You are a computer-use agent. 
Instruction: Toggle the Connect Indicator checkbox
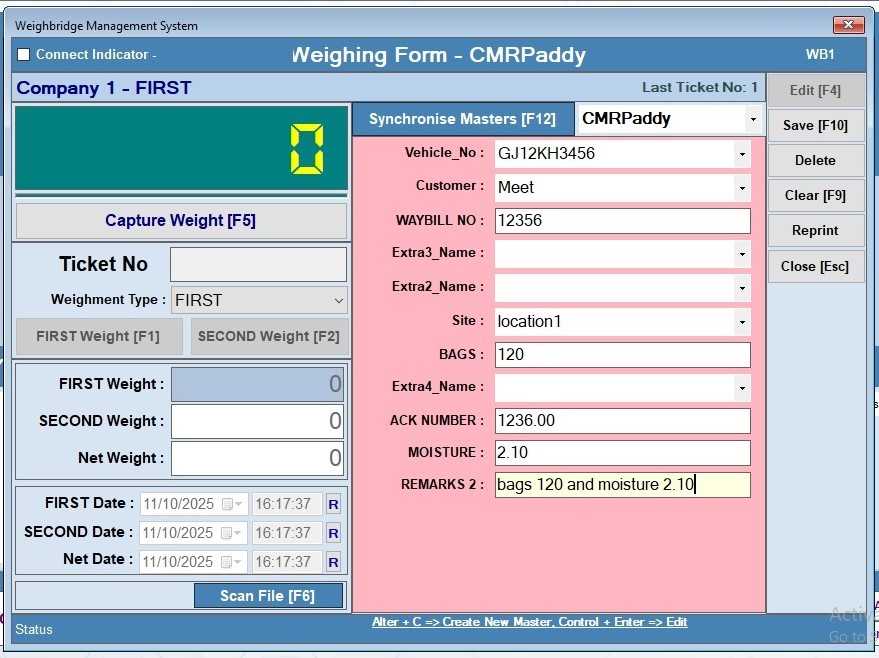click(24, 55)
